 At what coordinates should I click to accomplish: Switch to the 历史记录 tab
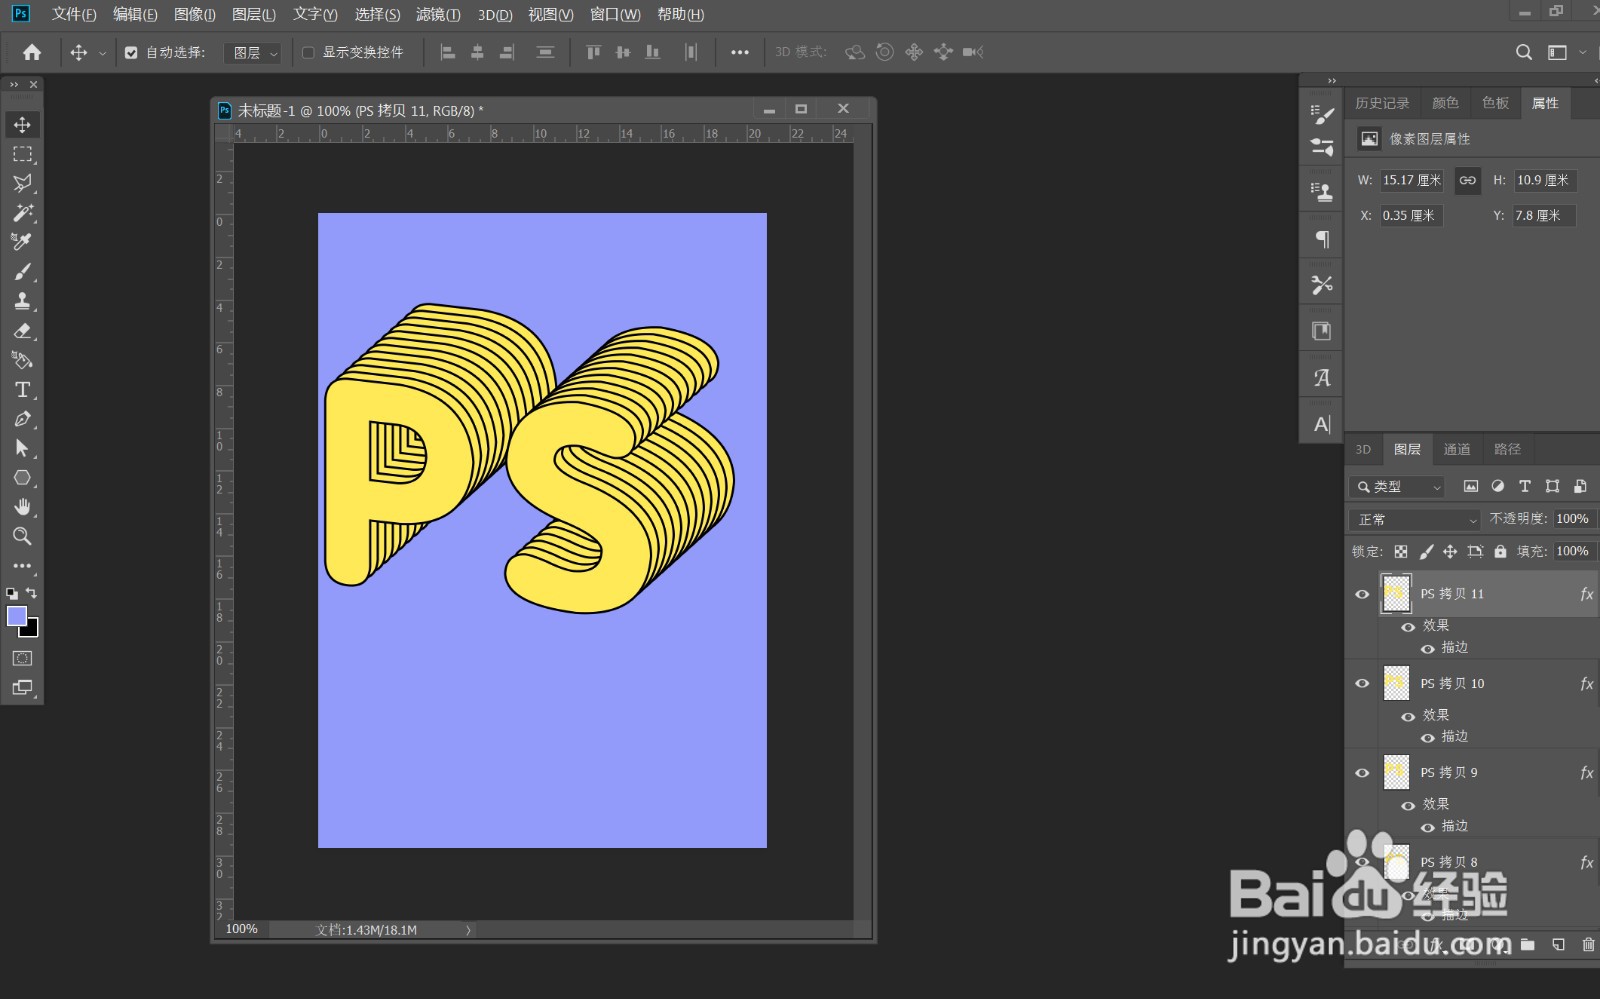tap(1382, 103)
